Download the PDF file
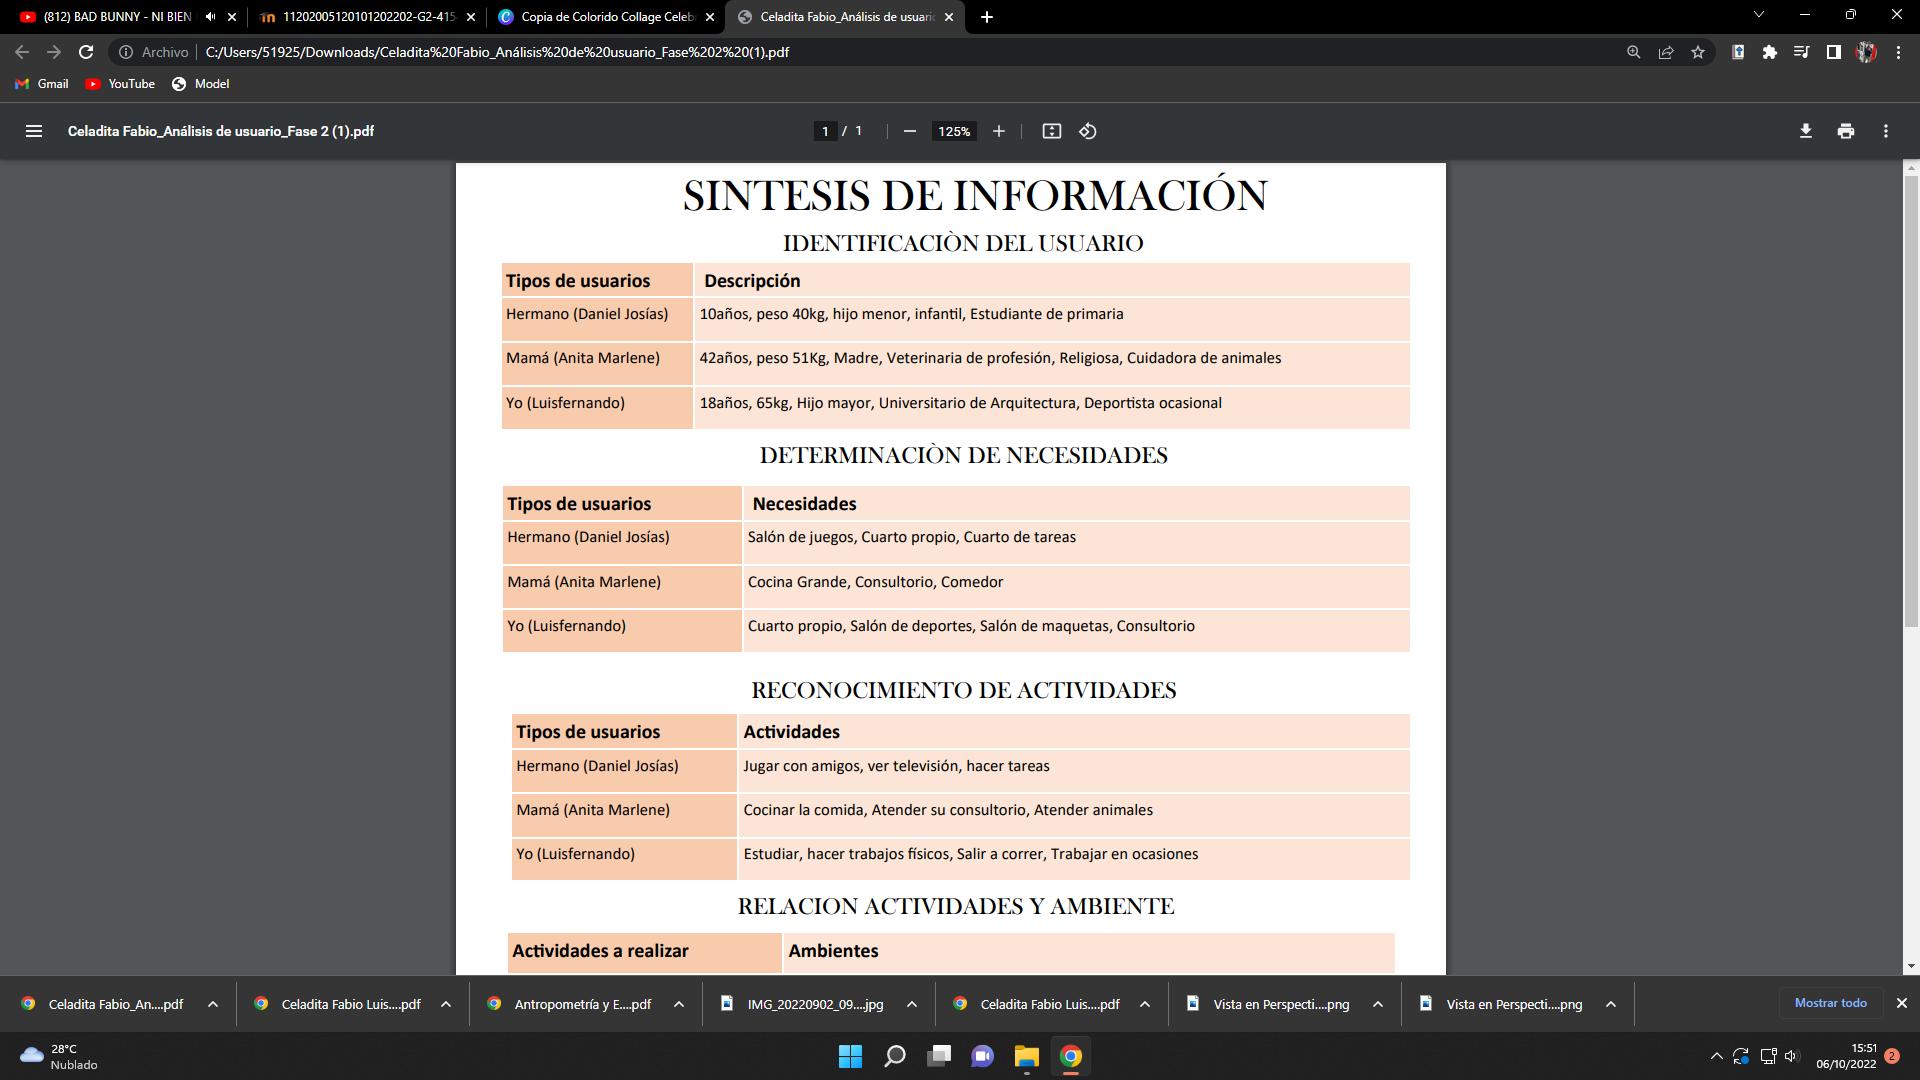This screenshot has height=1080, width=1920. tap(1805, 131)
